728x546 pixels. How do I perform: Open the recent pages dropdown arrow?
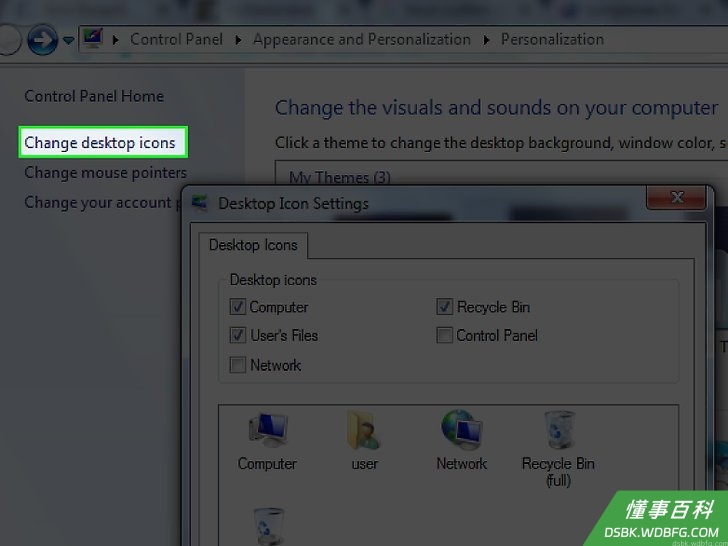click(x=69, y=41)
